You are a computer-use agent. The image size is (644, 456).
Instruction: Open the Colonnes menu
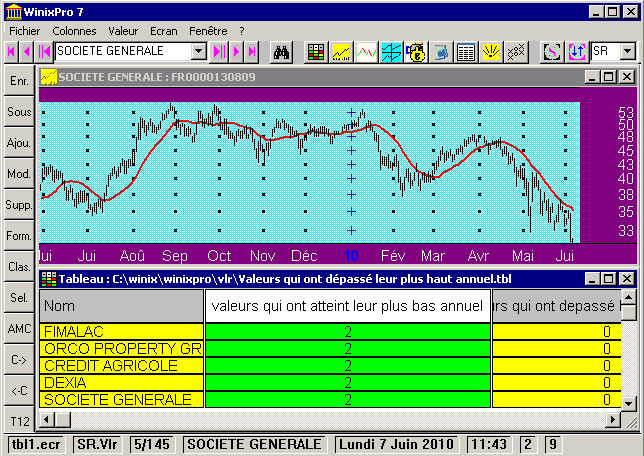74,31
